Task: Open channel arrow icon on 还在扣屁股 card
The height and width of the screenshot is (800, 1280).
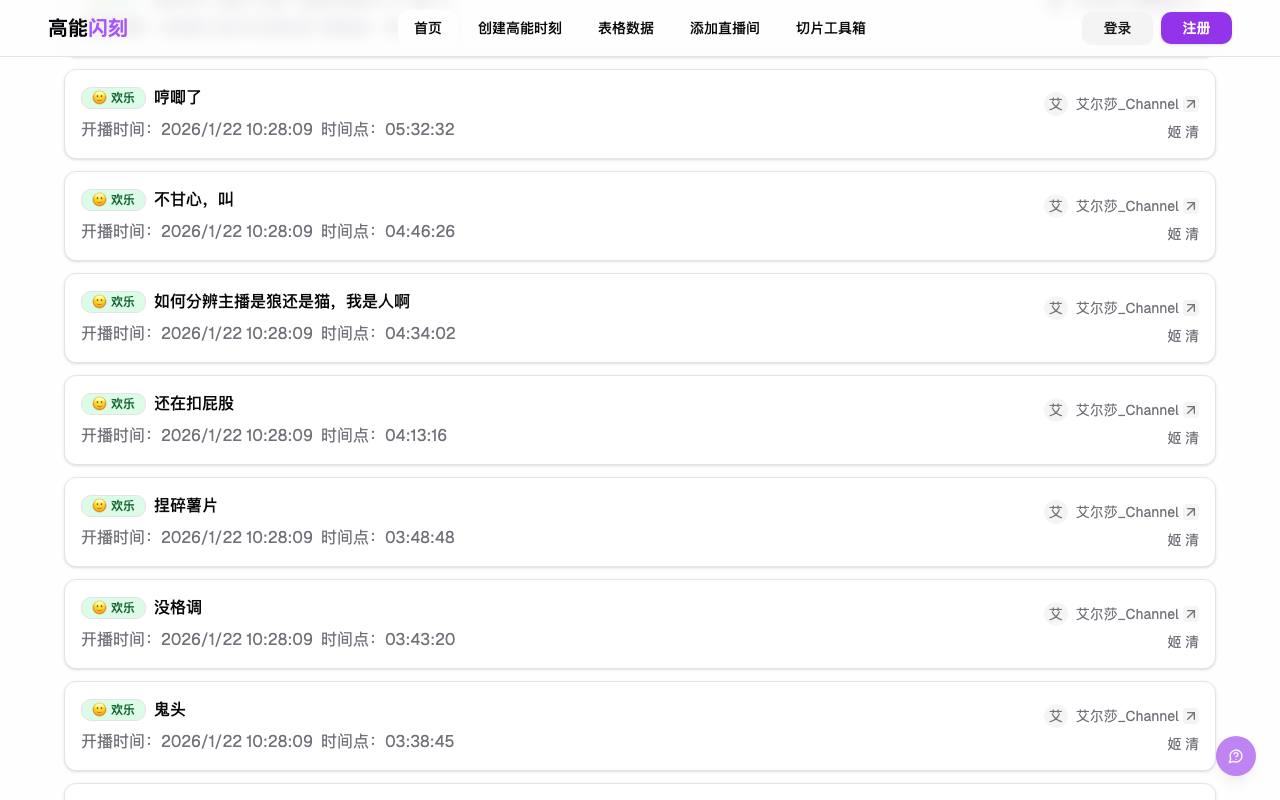Action: tap(1191, 410)
